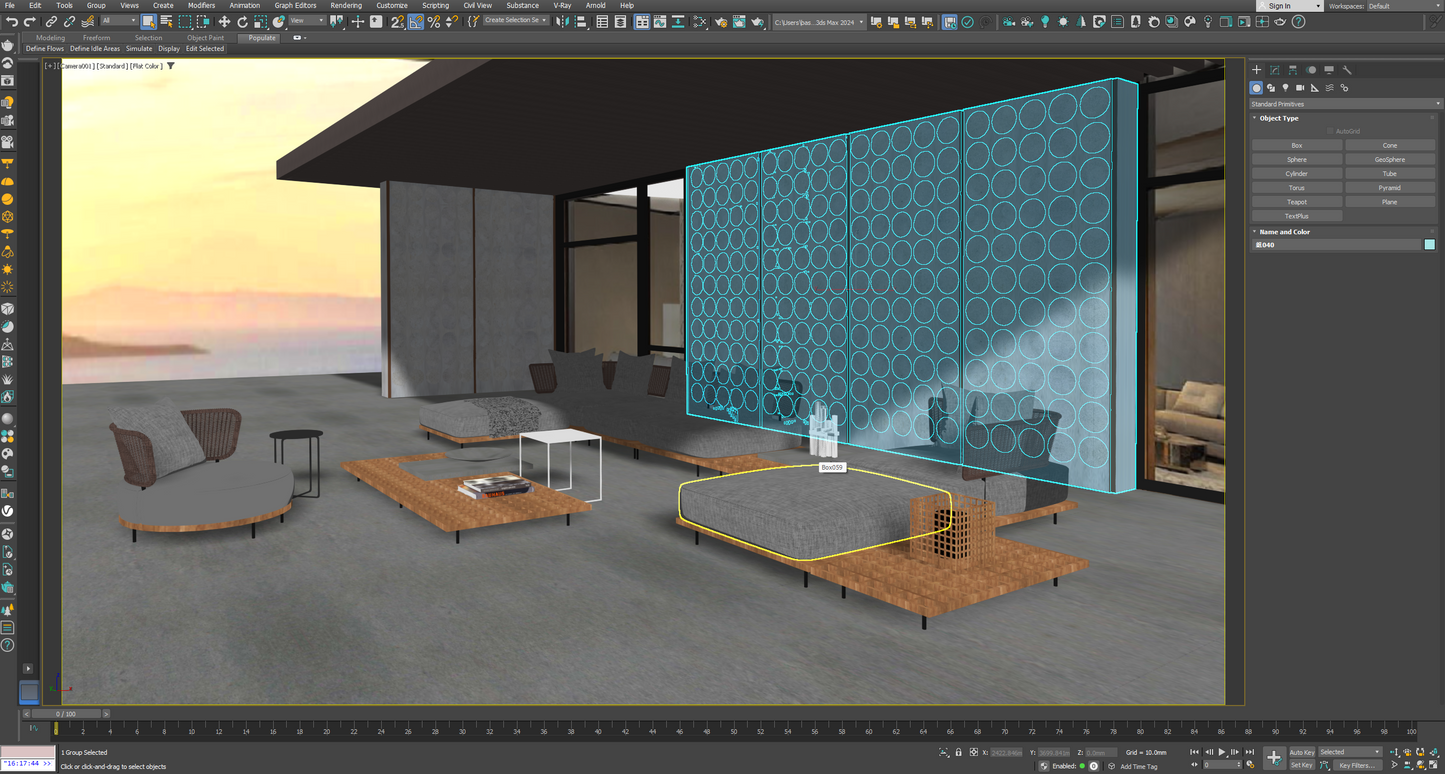The height and width of the screenshot is (774, 1445).
Task: Activate the Select and Rotate tool
Action: (x=243, y=21)
